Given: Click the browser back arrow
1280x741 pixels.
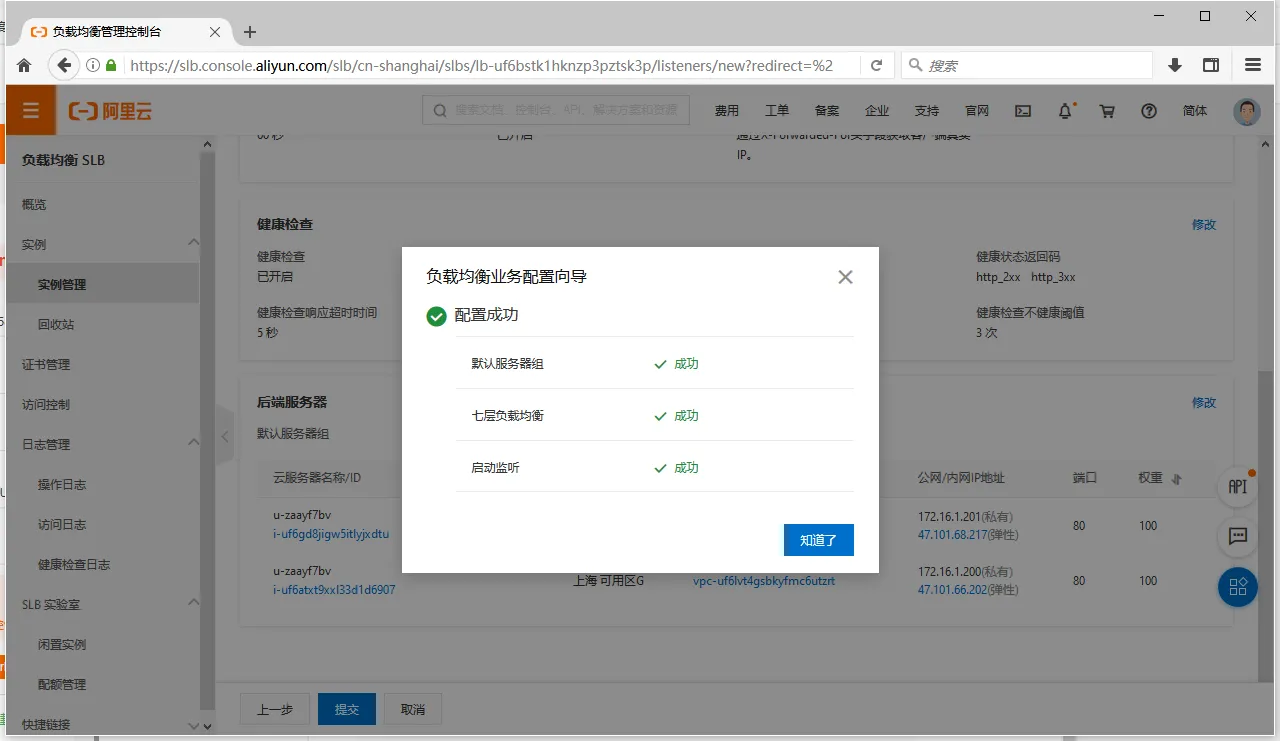Looking at the screenshot, I should pyautogui.click(x=64, y=65).
